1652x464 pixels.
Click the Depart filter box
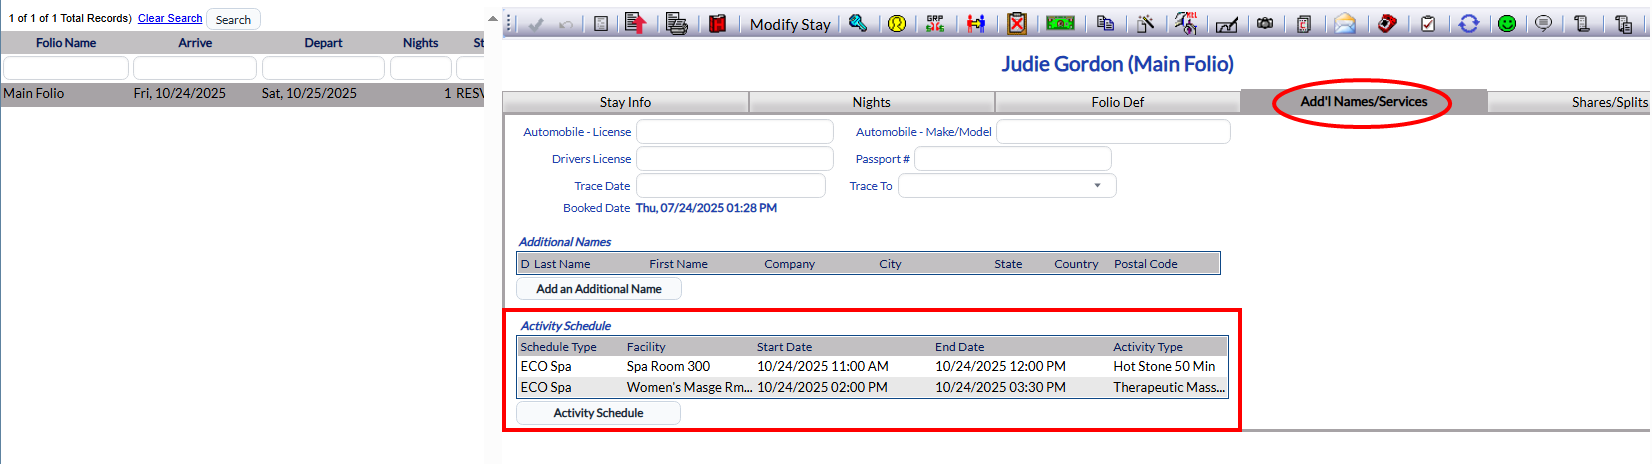click(323, 68)
